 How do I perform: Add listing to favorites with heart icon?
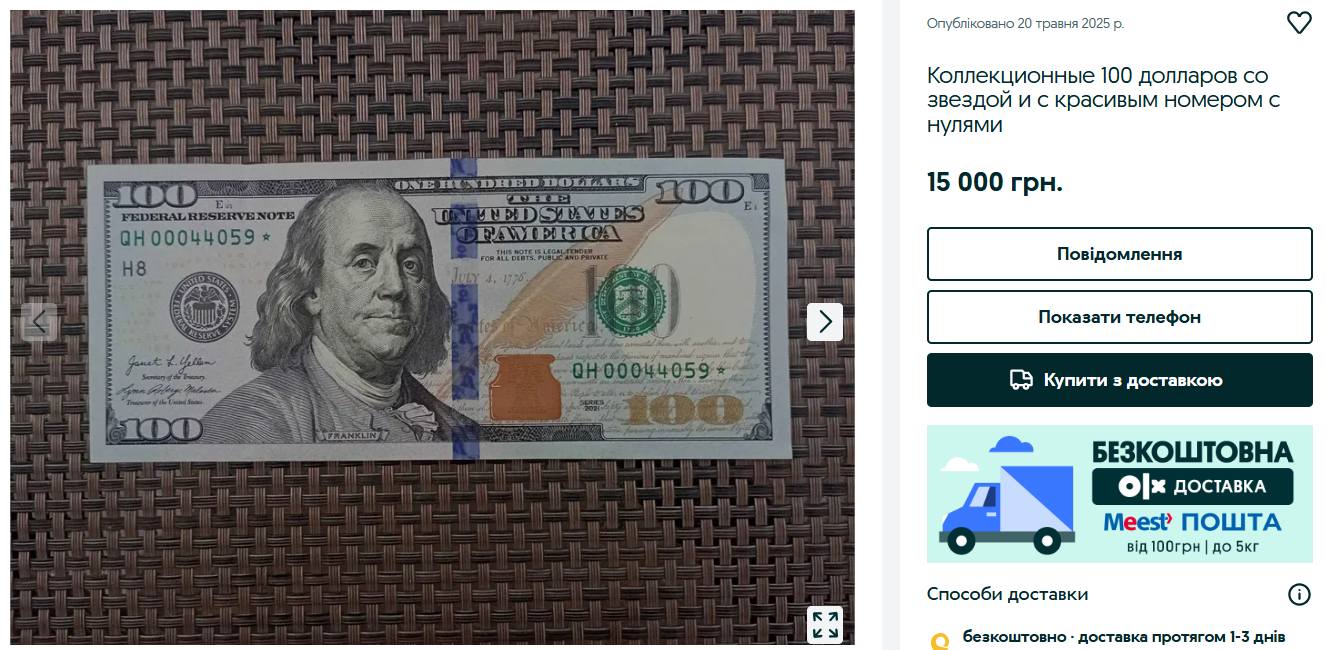tap(1298, 23)
